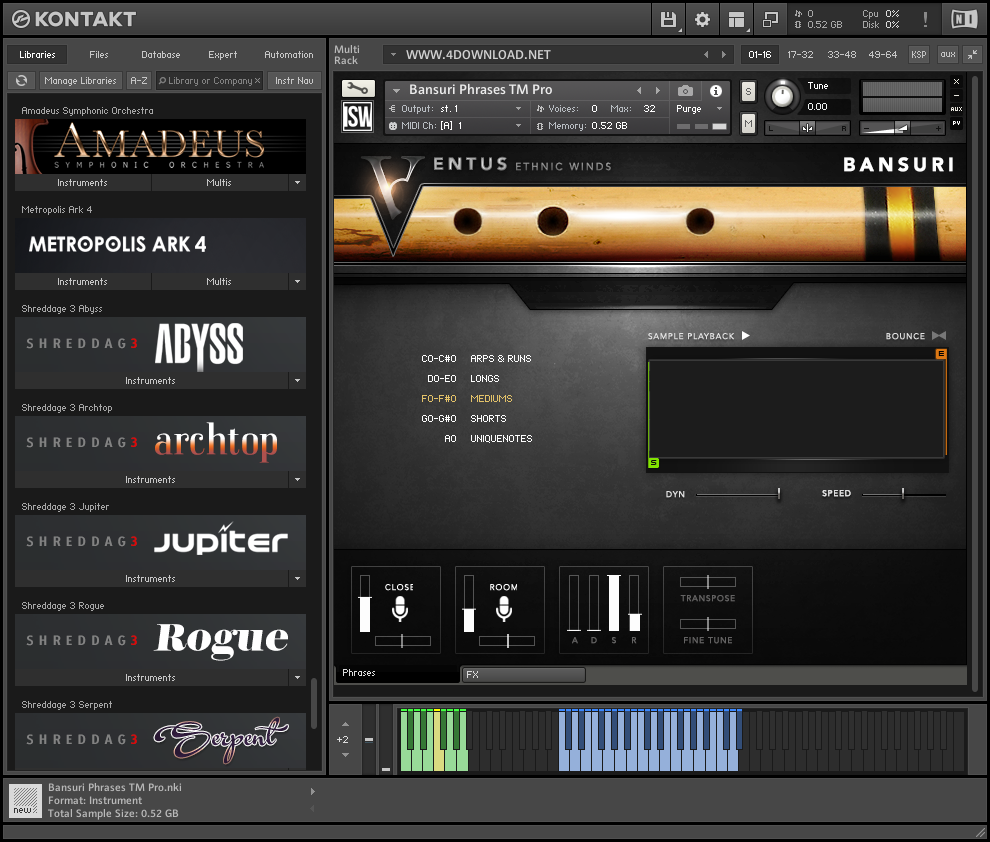Open the FX tab
The height and width of the screenshot is (842, 990).
tap(523, 675)
